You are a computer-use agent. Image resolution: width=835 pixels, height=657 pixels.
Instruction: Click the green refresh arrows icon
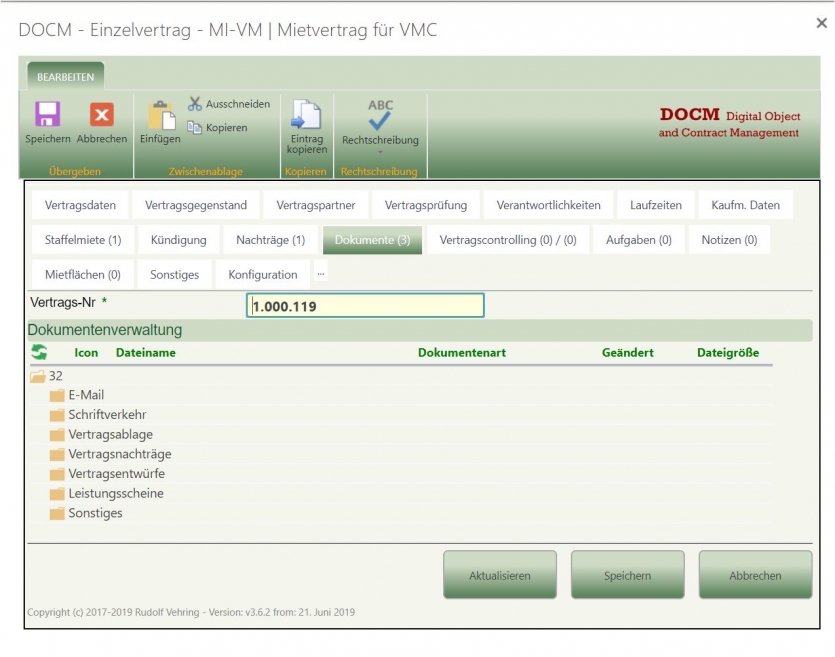pyautogui.click(x=39, y=352)
